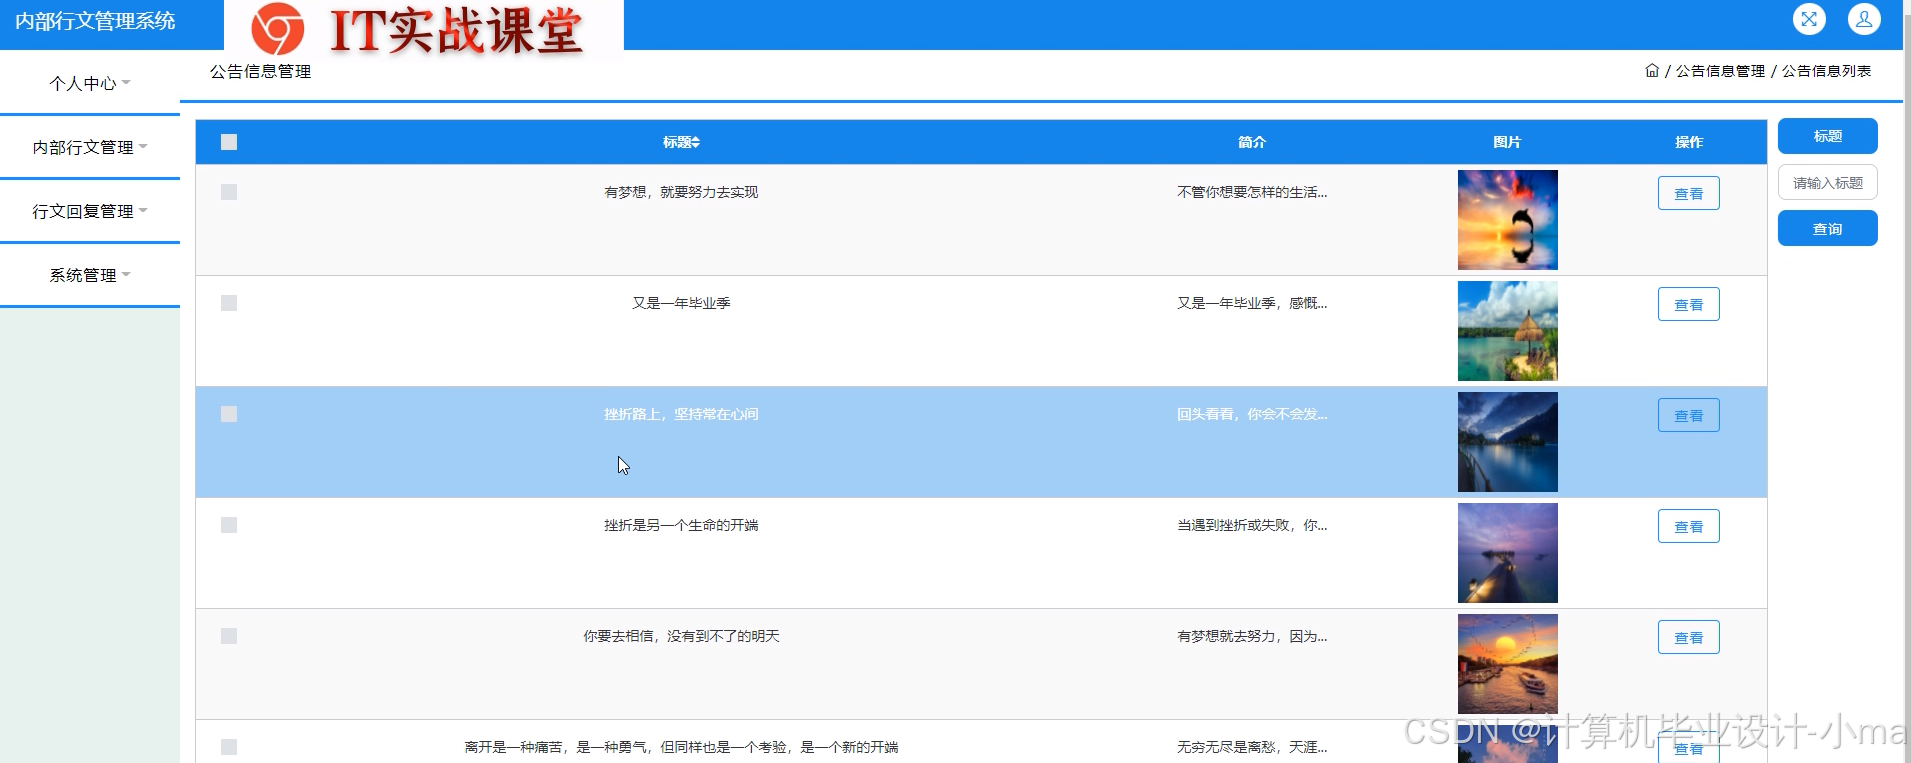Open the beach hut thumbnail image
This screenshot has height=763, width=1911.
(1507, 331)
